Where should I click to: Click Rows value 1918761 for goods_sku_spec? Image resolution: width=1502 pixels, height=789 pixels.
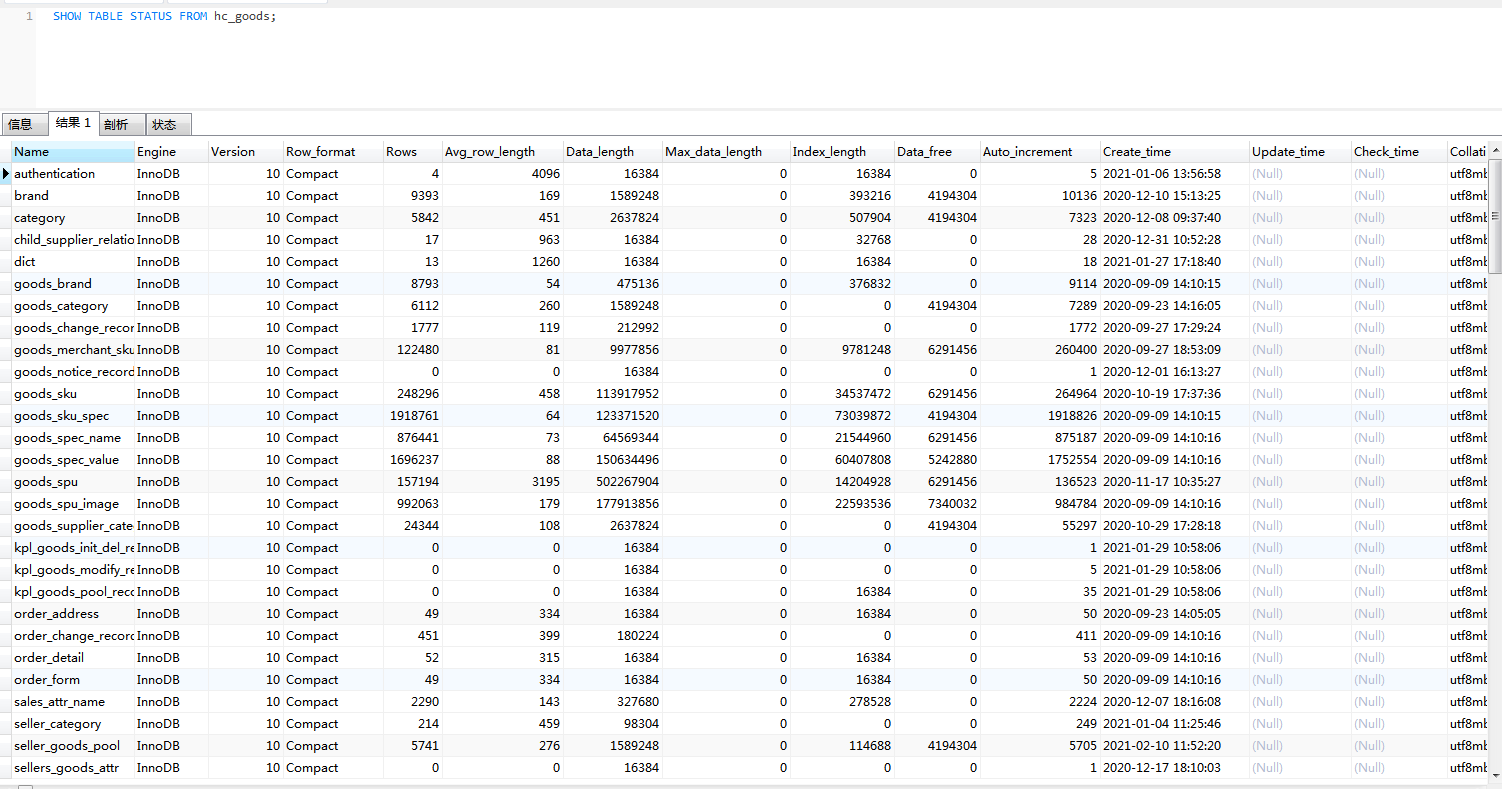click(413, 416)
